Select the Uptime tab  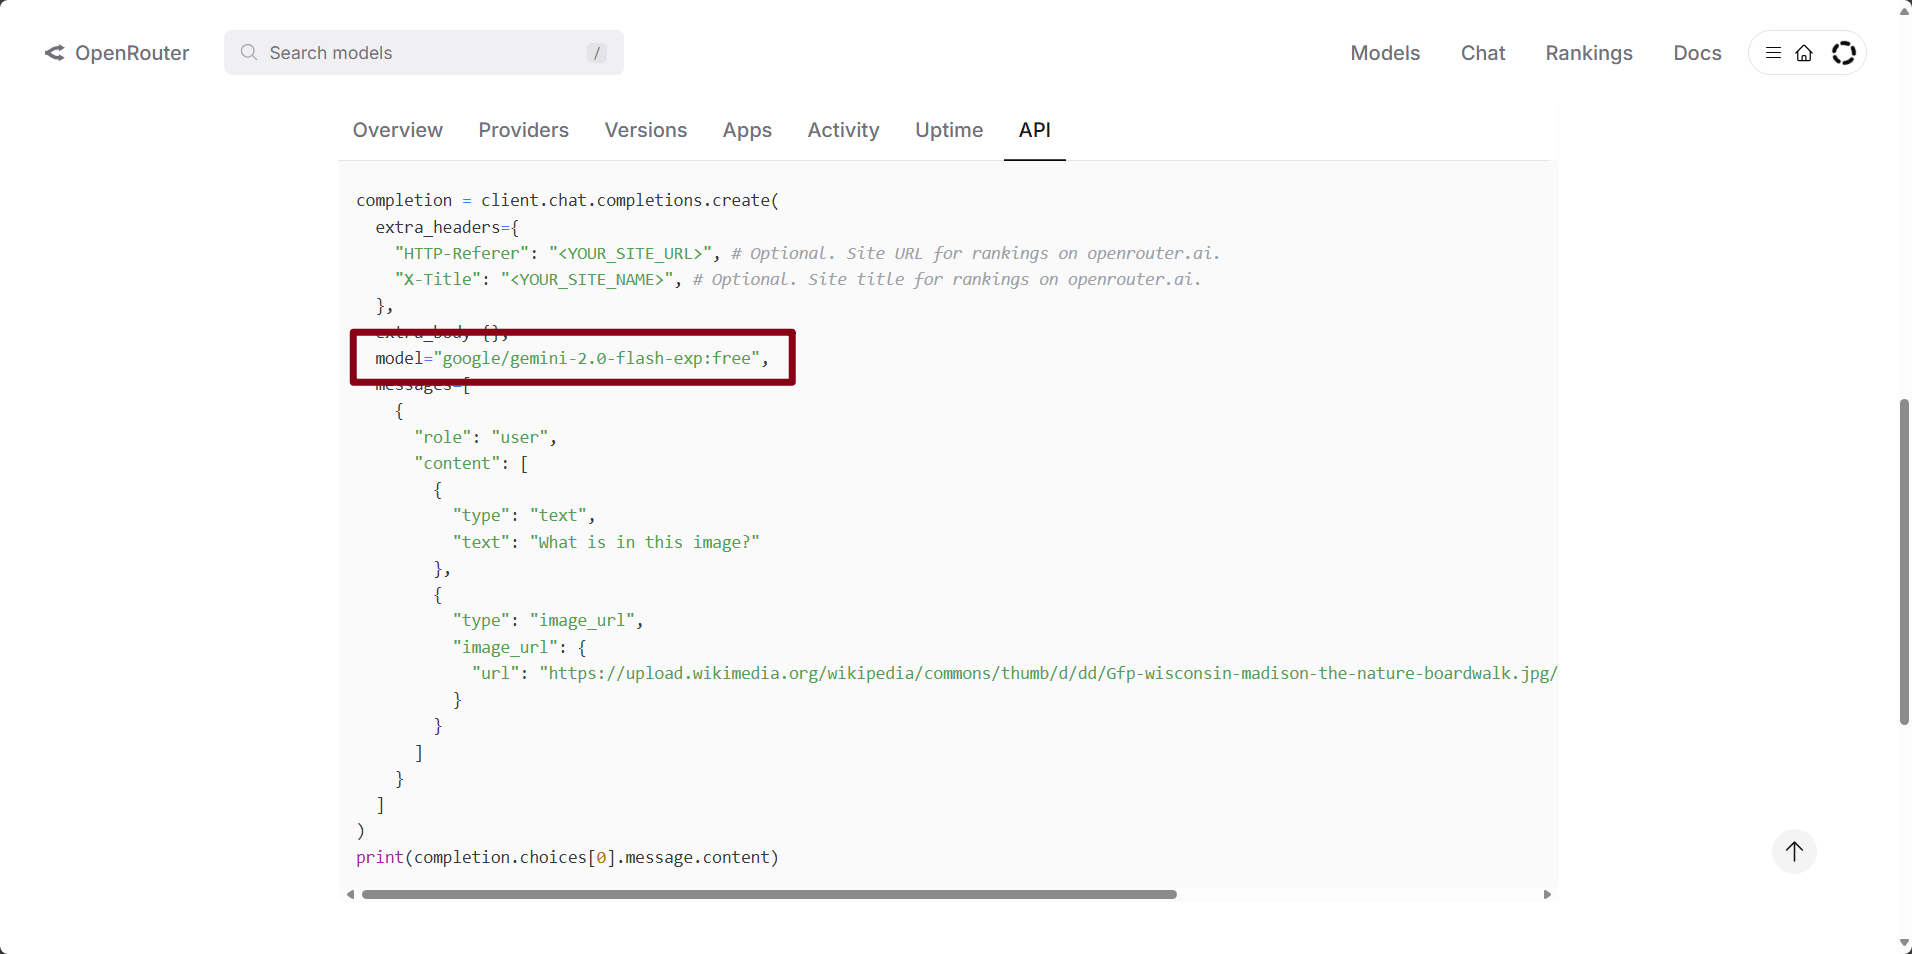pyautogui.click(x=949, y=130)
